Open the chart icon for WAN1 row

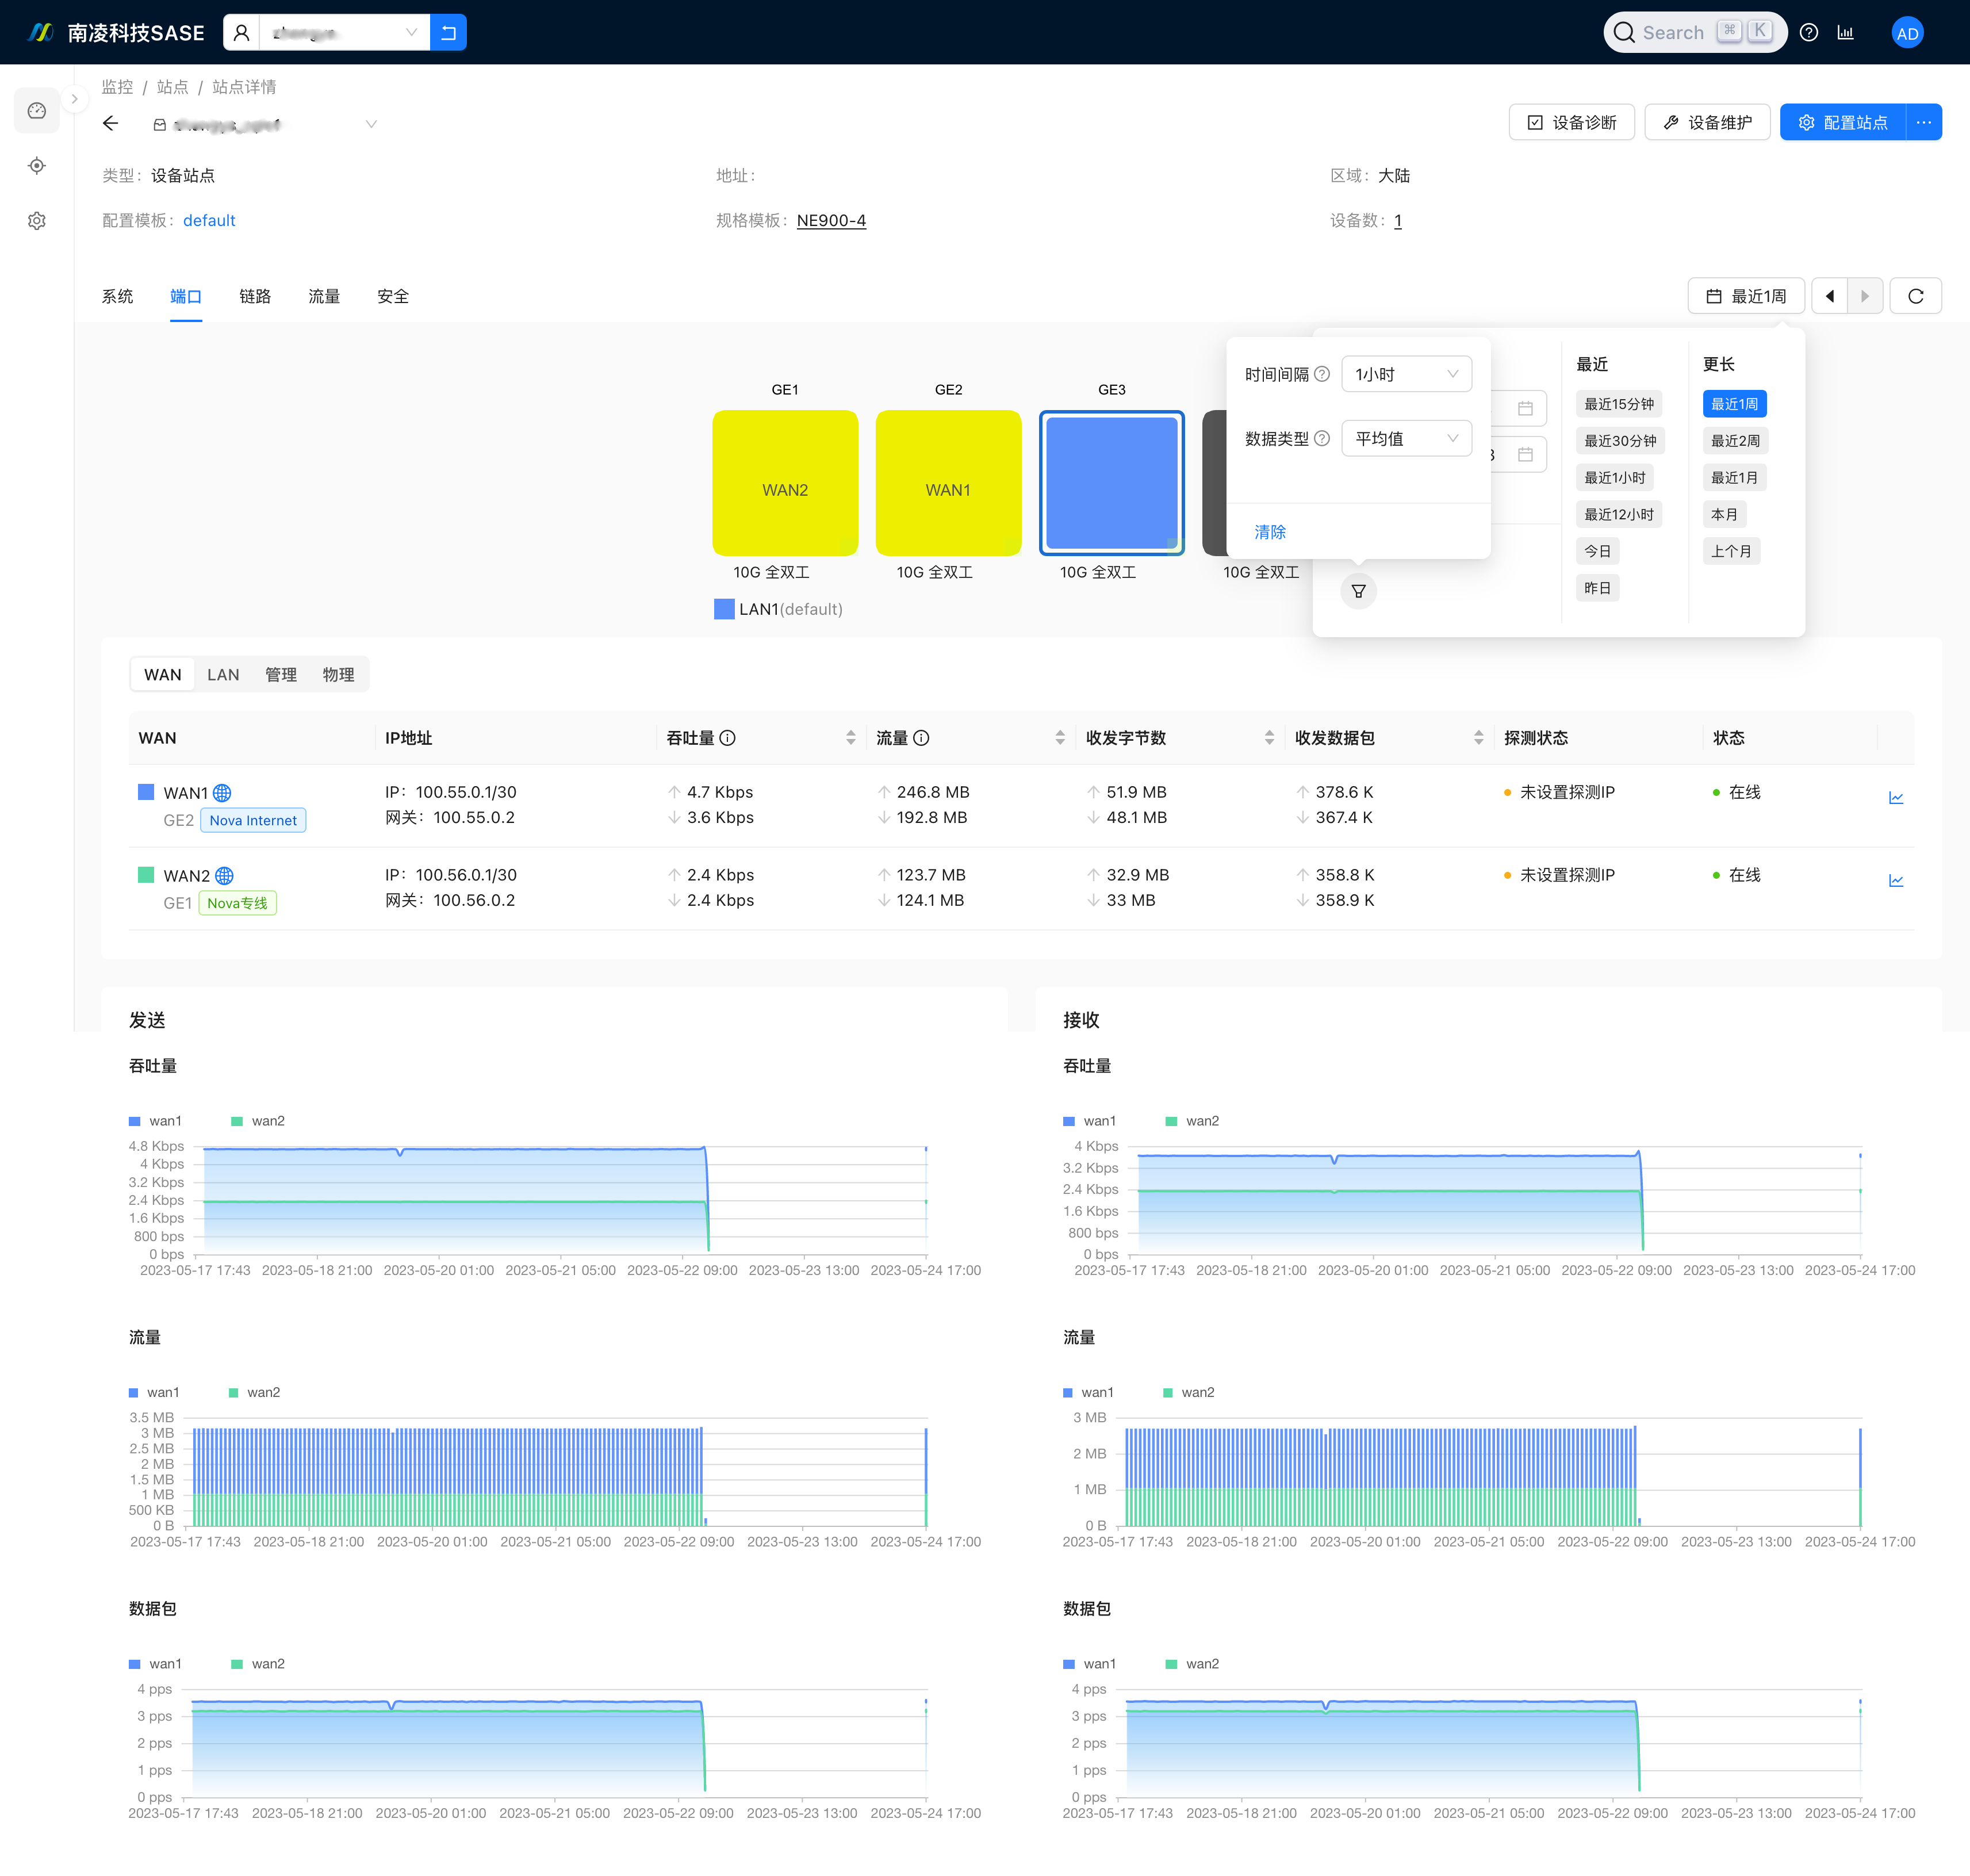[1896, 798]
